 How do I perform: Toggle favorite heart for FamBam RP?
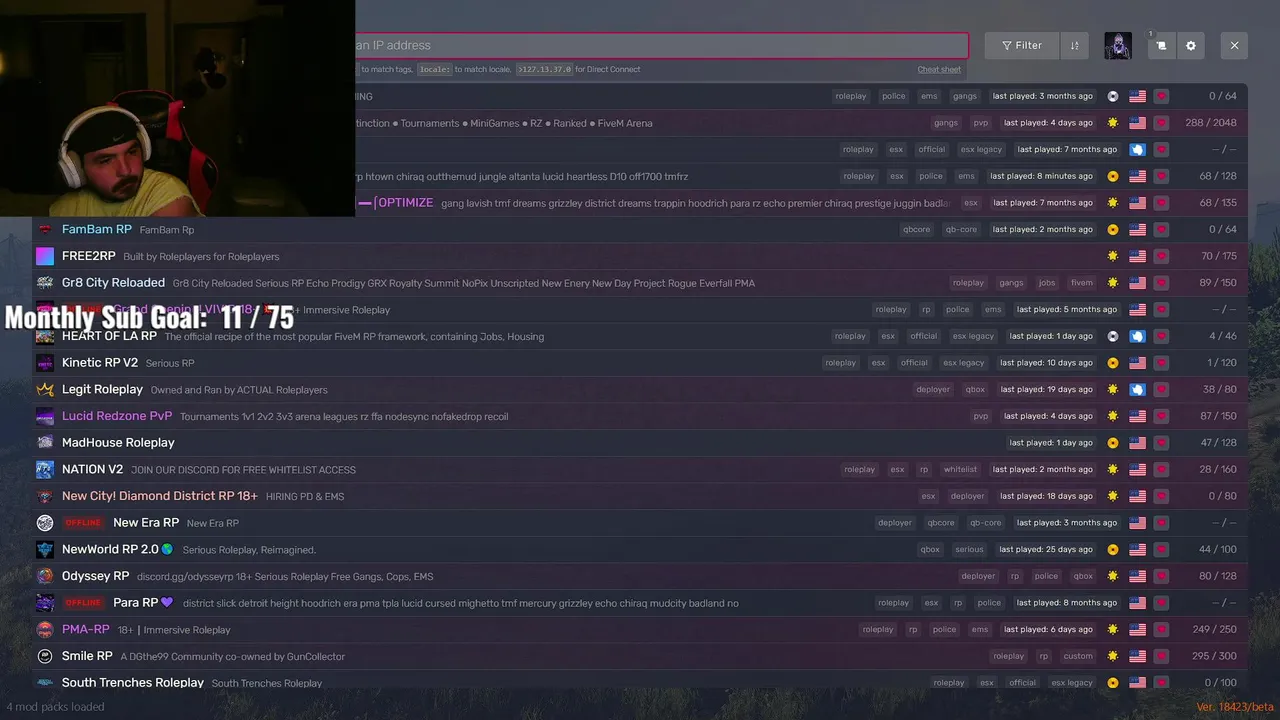pos(1161,229)
